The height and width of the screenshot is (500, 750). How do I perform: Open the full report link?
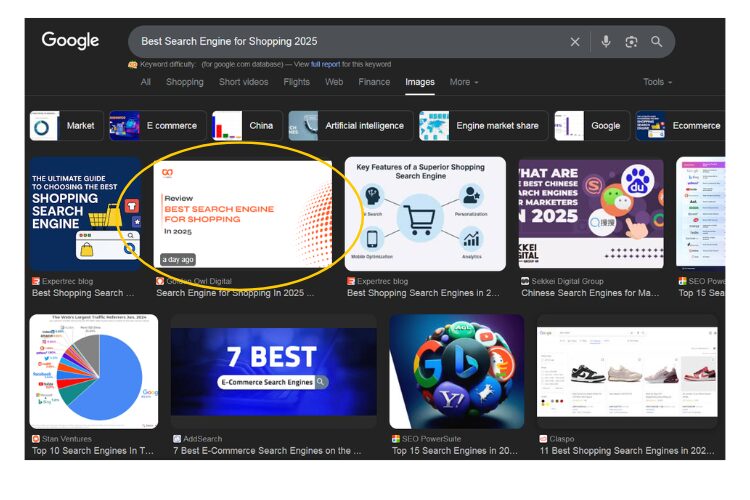tap(325, 64)
